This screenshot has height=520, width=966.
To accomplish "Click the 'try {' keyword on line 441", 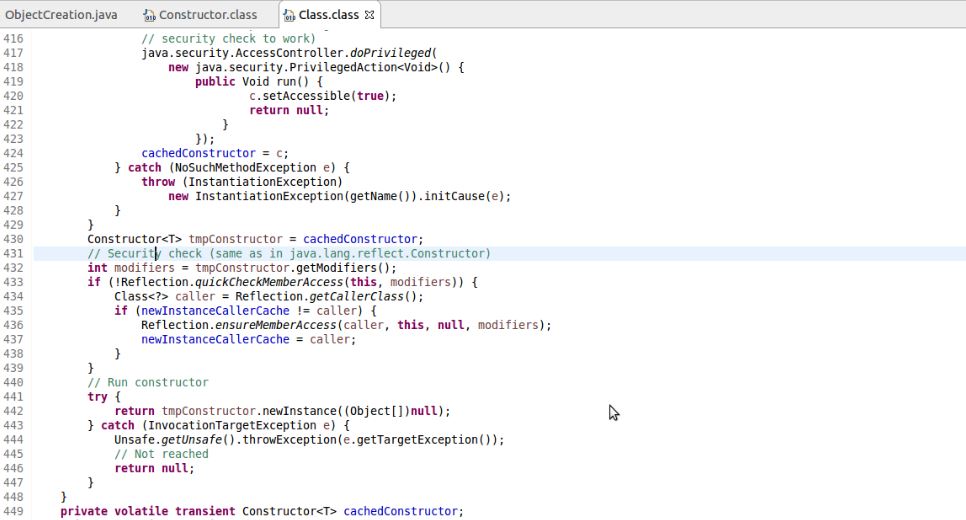I will coord(104,397).
